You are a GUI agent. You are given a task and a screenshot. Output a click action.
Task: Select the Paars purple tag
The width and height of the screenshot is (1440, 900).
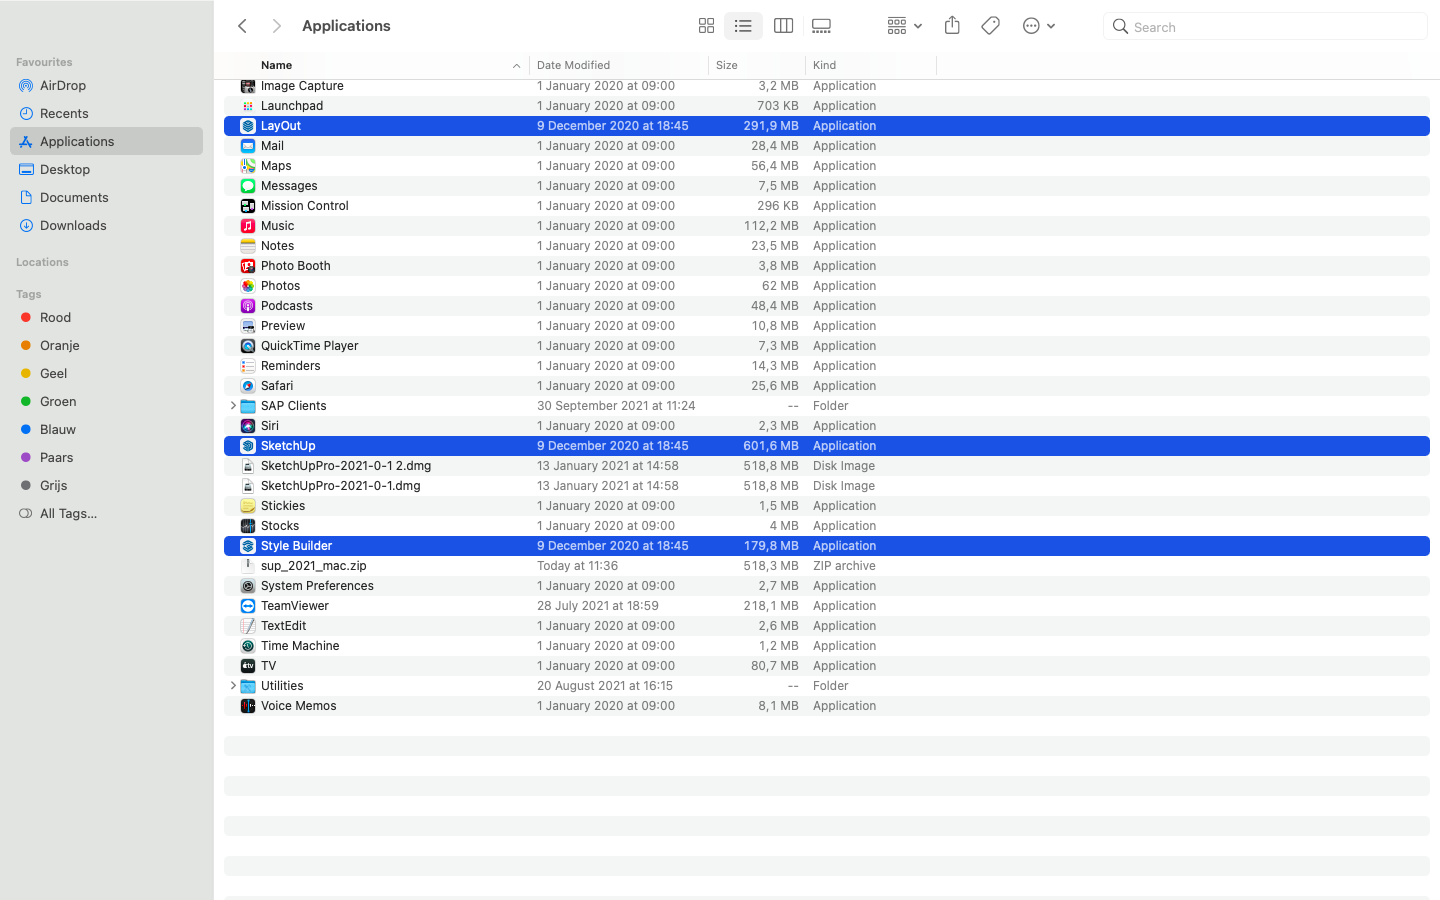pos(106,458)
